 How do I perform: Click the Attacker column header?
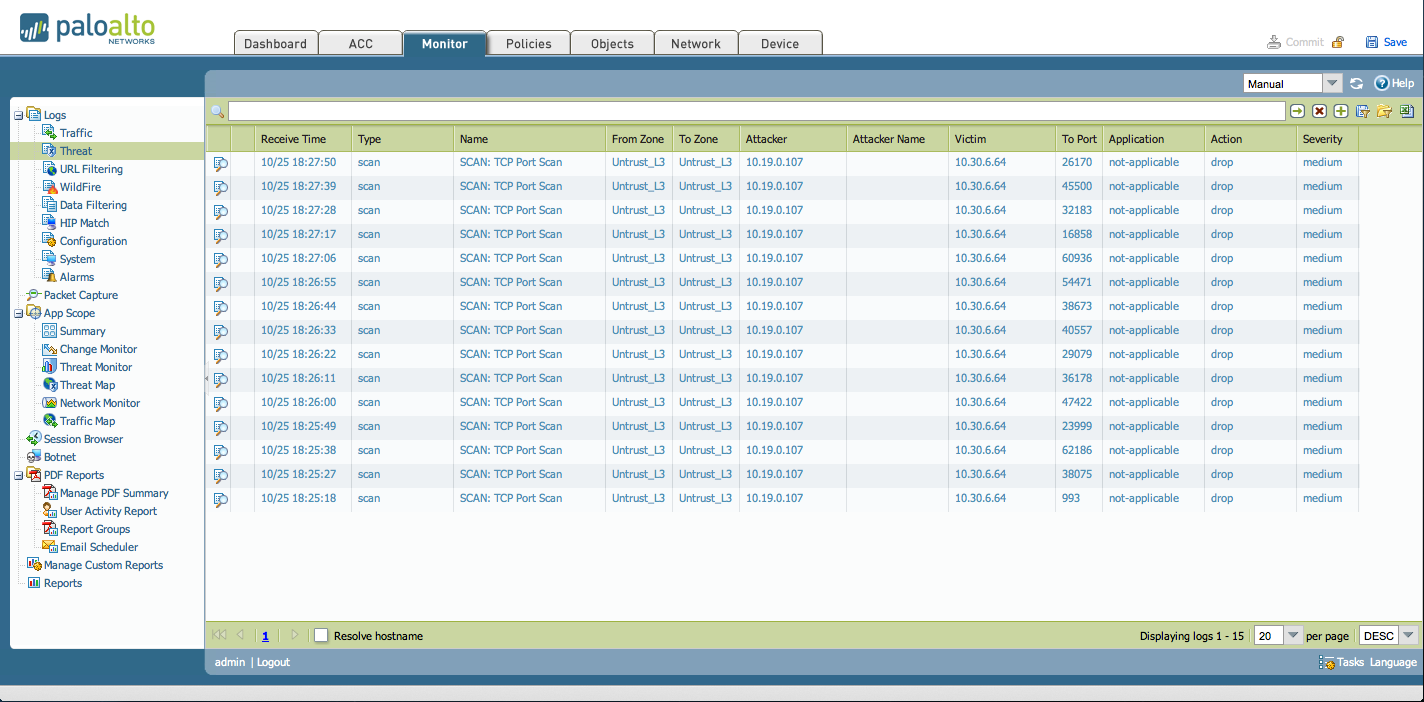793,139
